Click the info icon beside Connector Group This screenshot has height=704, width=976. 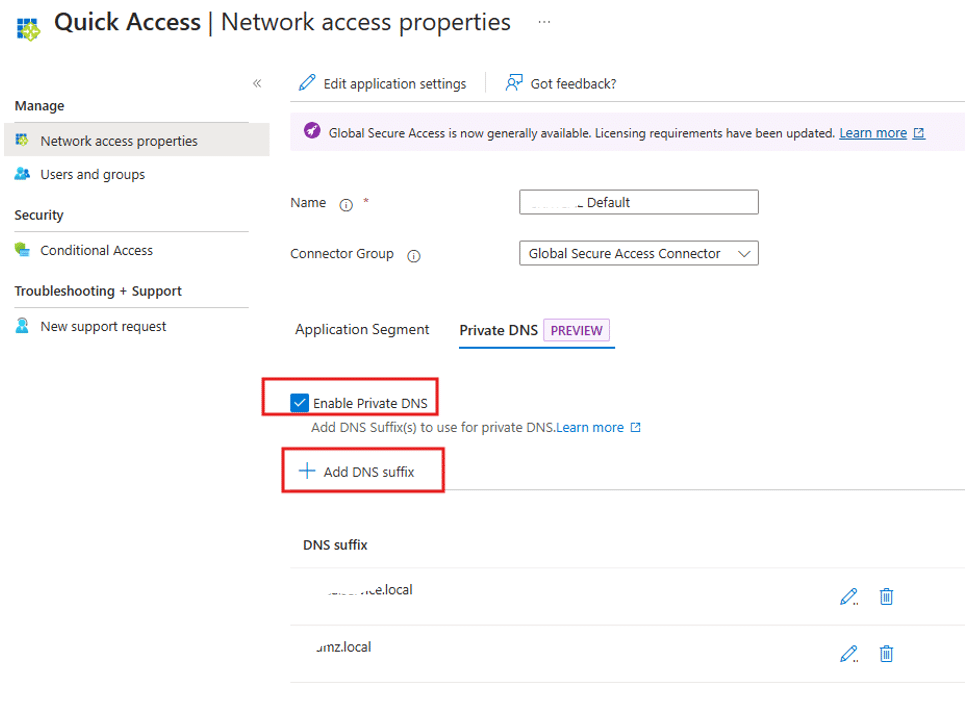pos(413,255)
